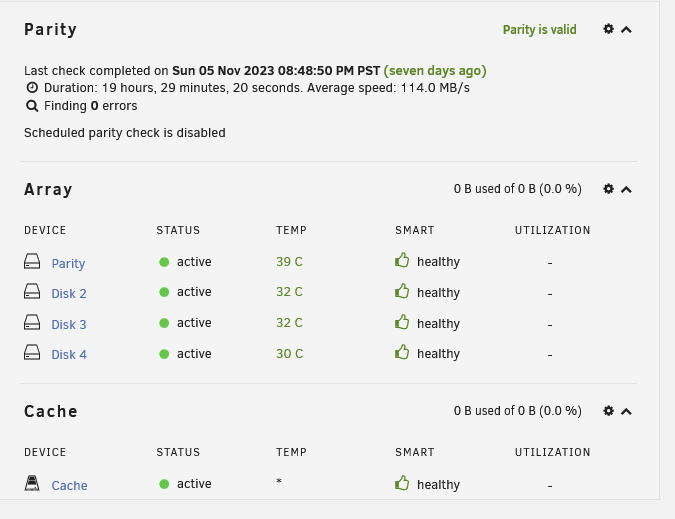Open the Disk 2 link
Screen dimensions: 675x519
click(69, 293)
